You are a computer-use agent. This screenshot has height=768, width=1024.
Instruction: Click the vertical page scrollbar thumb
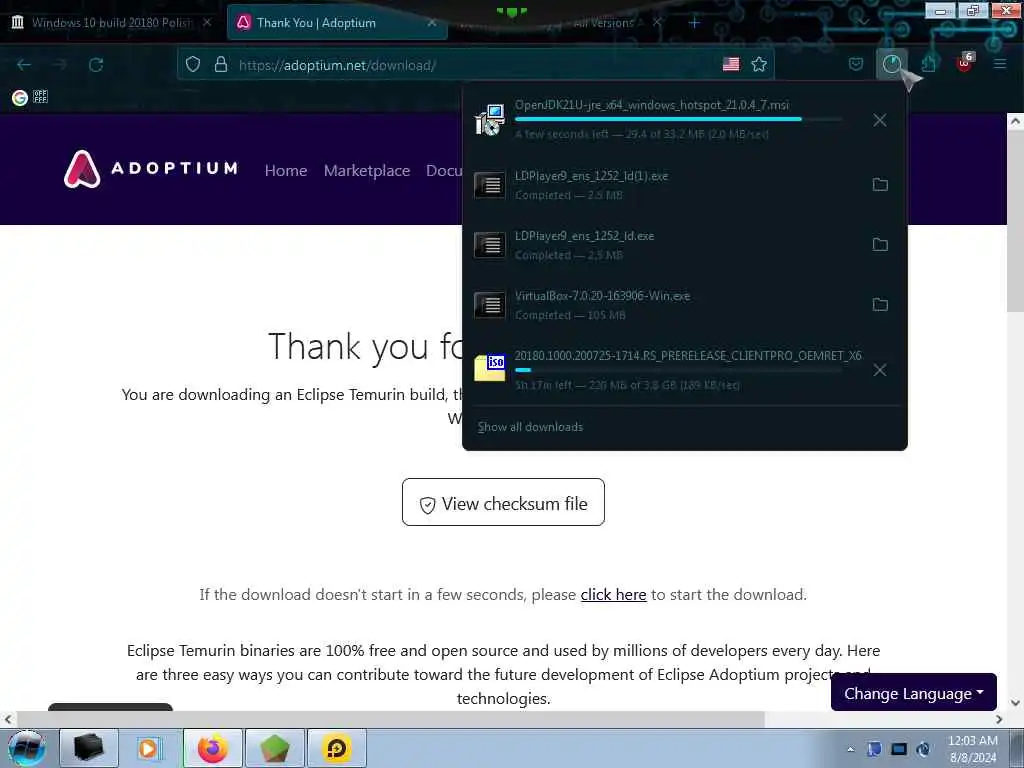pos(1015,220)
